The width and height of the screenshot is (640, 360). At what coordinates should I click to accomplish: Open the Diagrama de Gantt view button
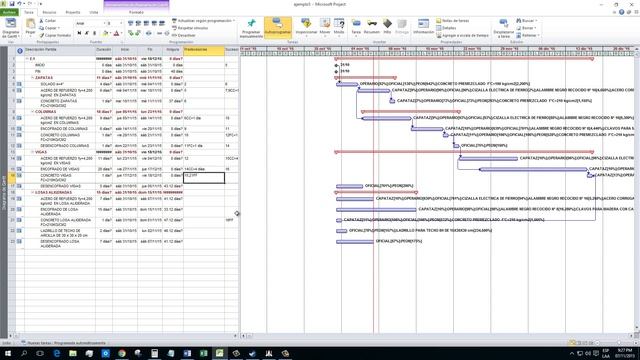[x=10, y=28]
